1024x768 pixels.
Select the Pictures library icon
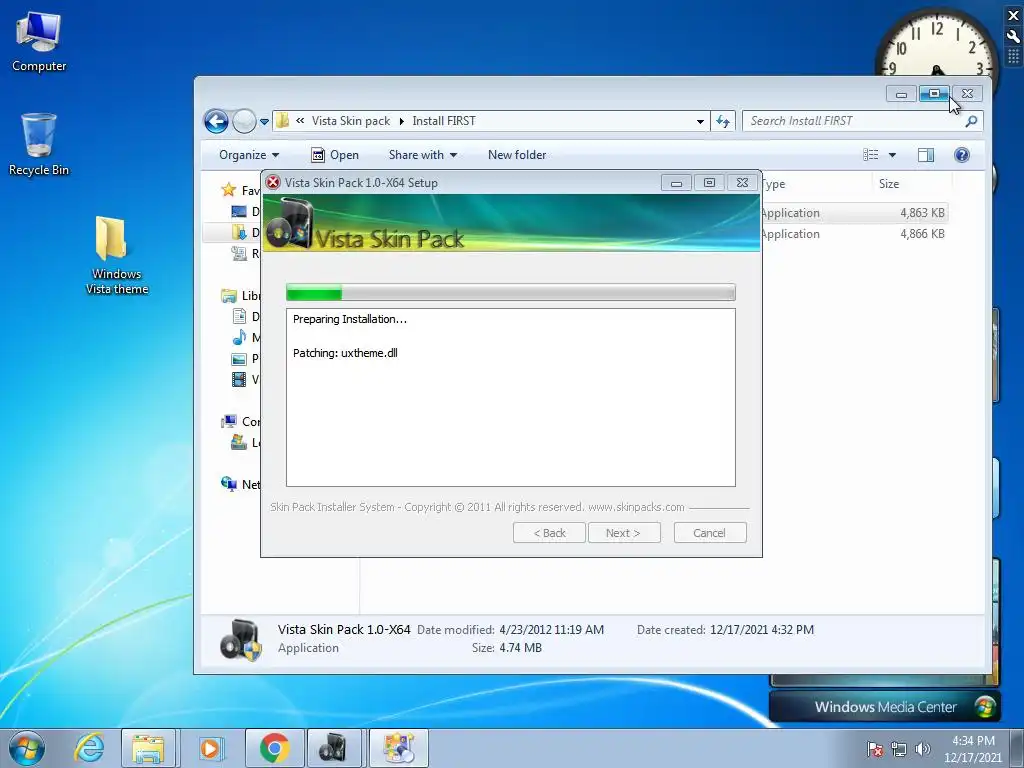click(x=240, y=359)
